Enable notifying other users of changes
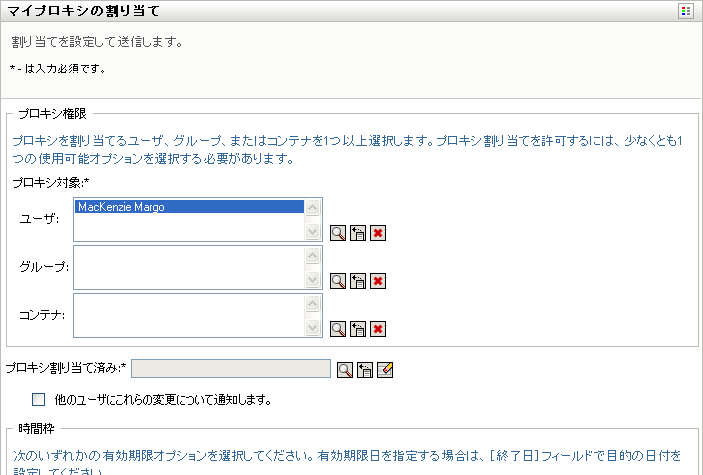Viewport: 703px width, 475px height. [40, 400]
